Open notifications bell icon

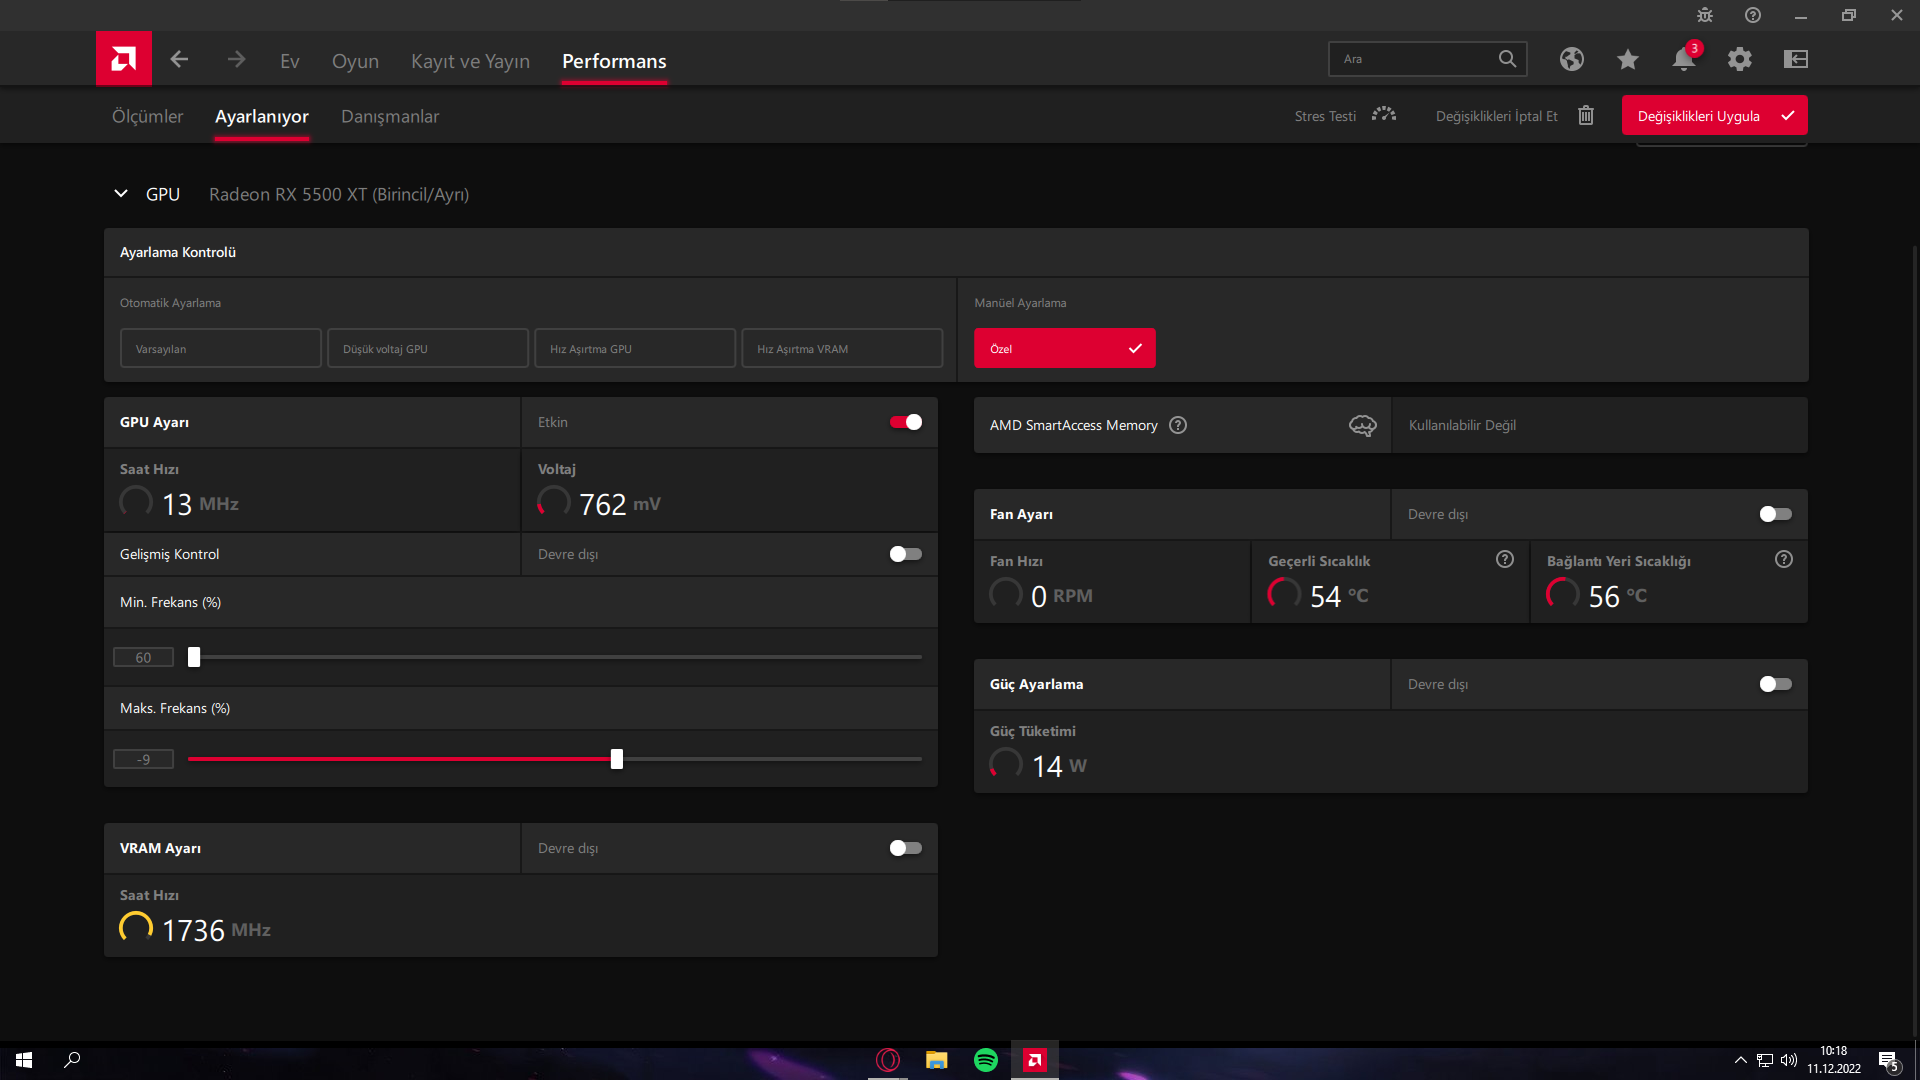click(1683, 59)
